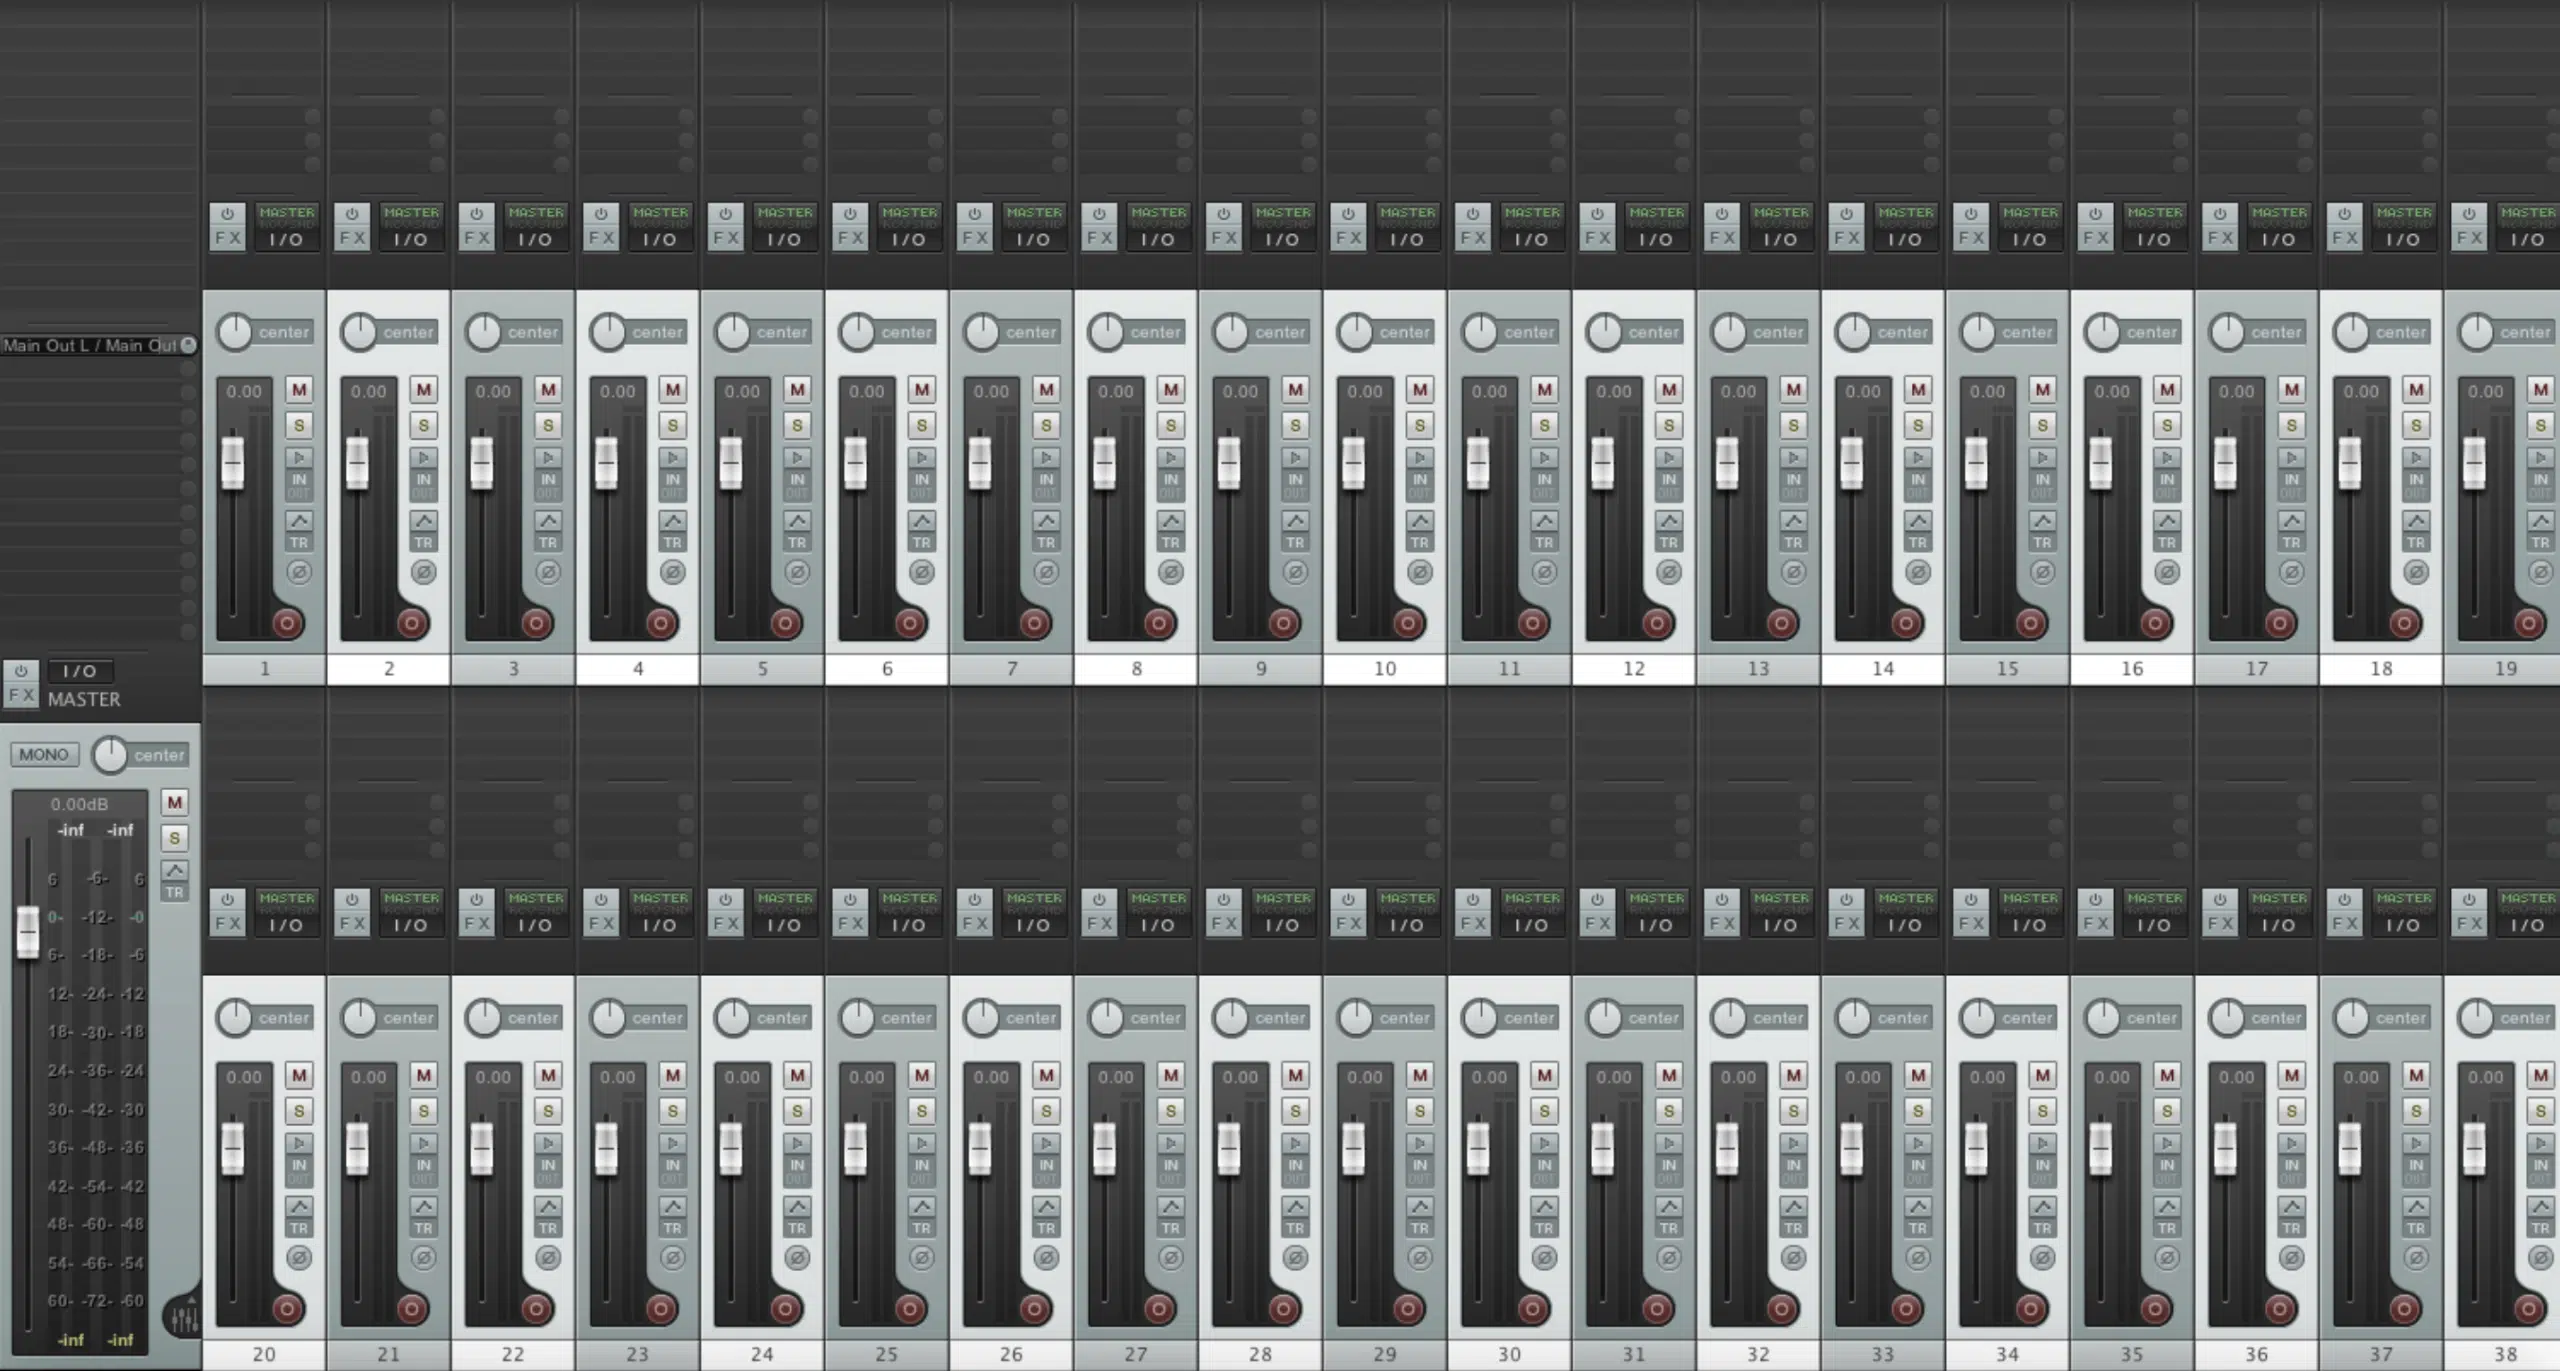Click the 0.00 volume readout on track 10
This screenshot has width=2560, height=1371.
click(x=1365, y=392)
